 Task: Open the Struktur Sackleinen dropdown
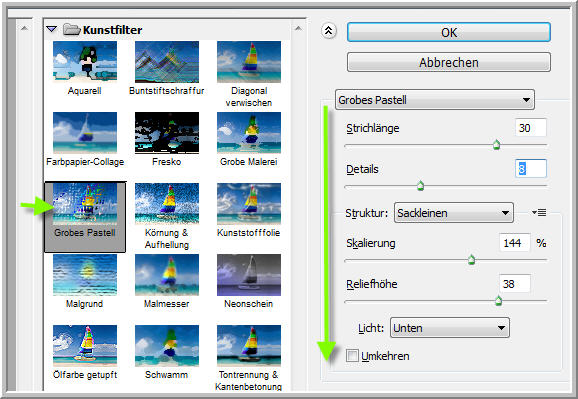(x=453, y=213)
